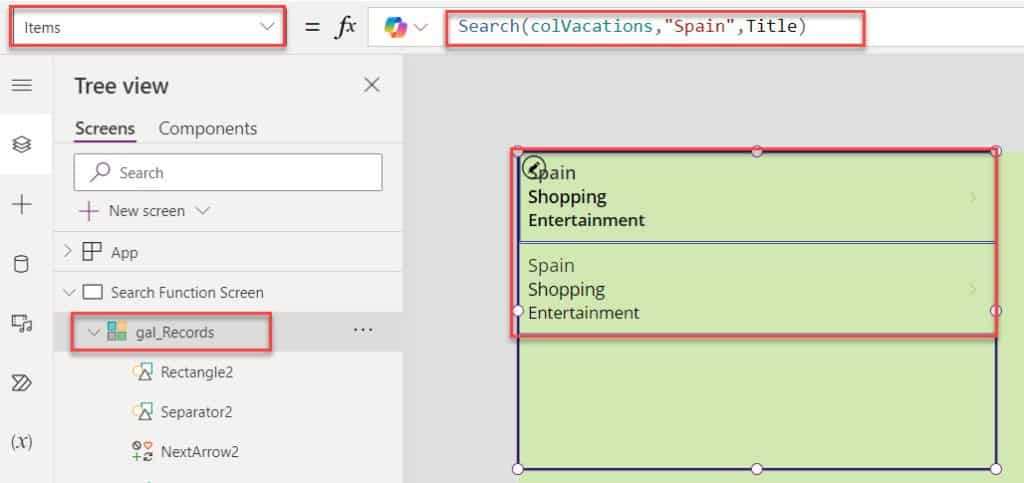Screen dimensions: 1024x483
Task: Select Search Function Screen in tree
Action: coord(187,292)
